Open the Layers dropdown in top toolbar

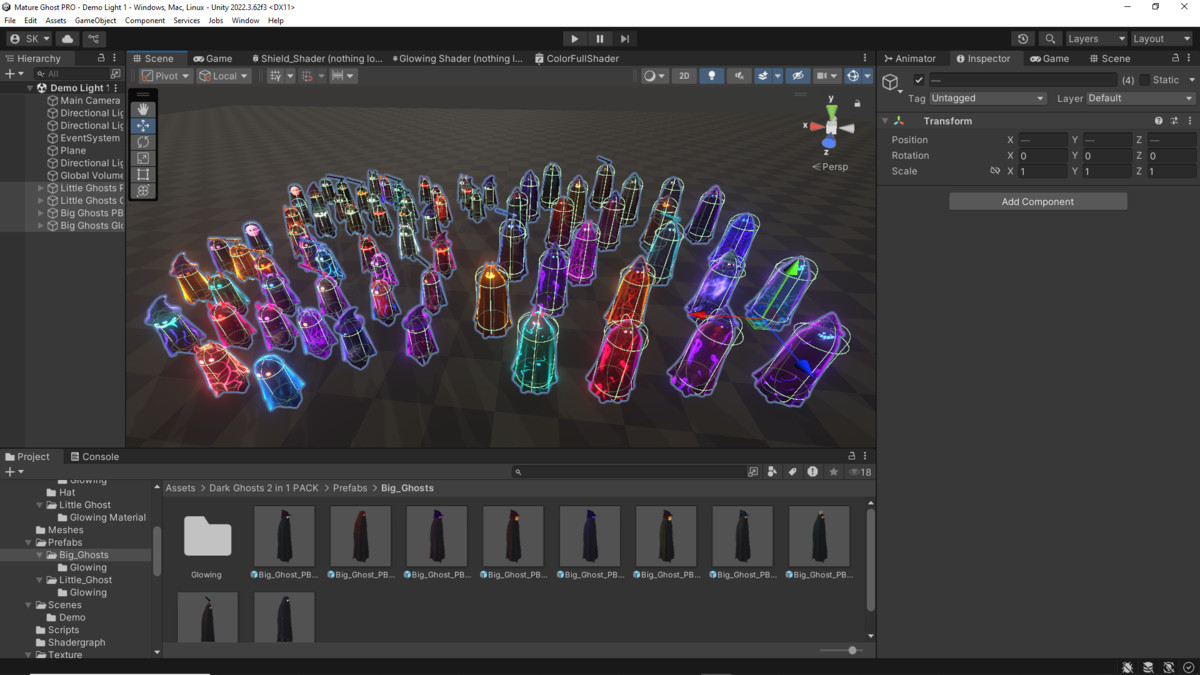[x=1095, y=39]
